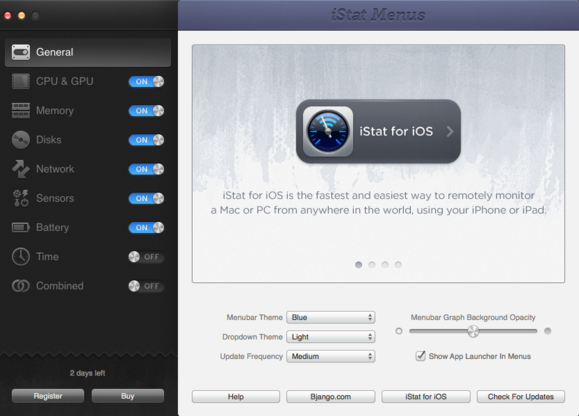The image size is (579, 416).
Task: Uncheck Show App Launcher In Menus
Action: (x=420, y=356)
